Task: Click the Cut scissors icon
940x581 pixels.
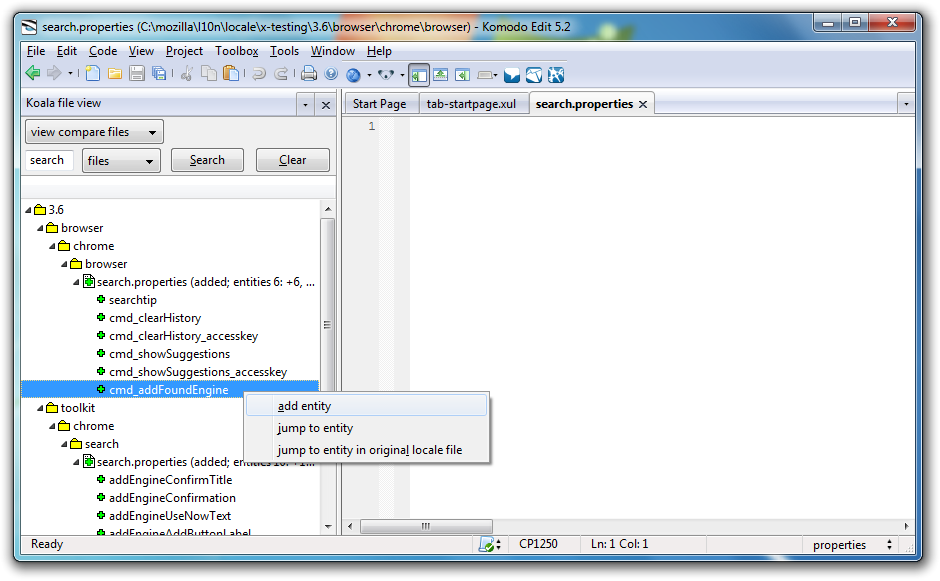Action: tap(187, 74)
